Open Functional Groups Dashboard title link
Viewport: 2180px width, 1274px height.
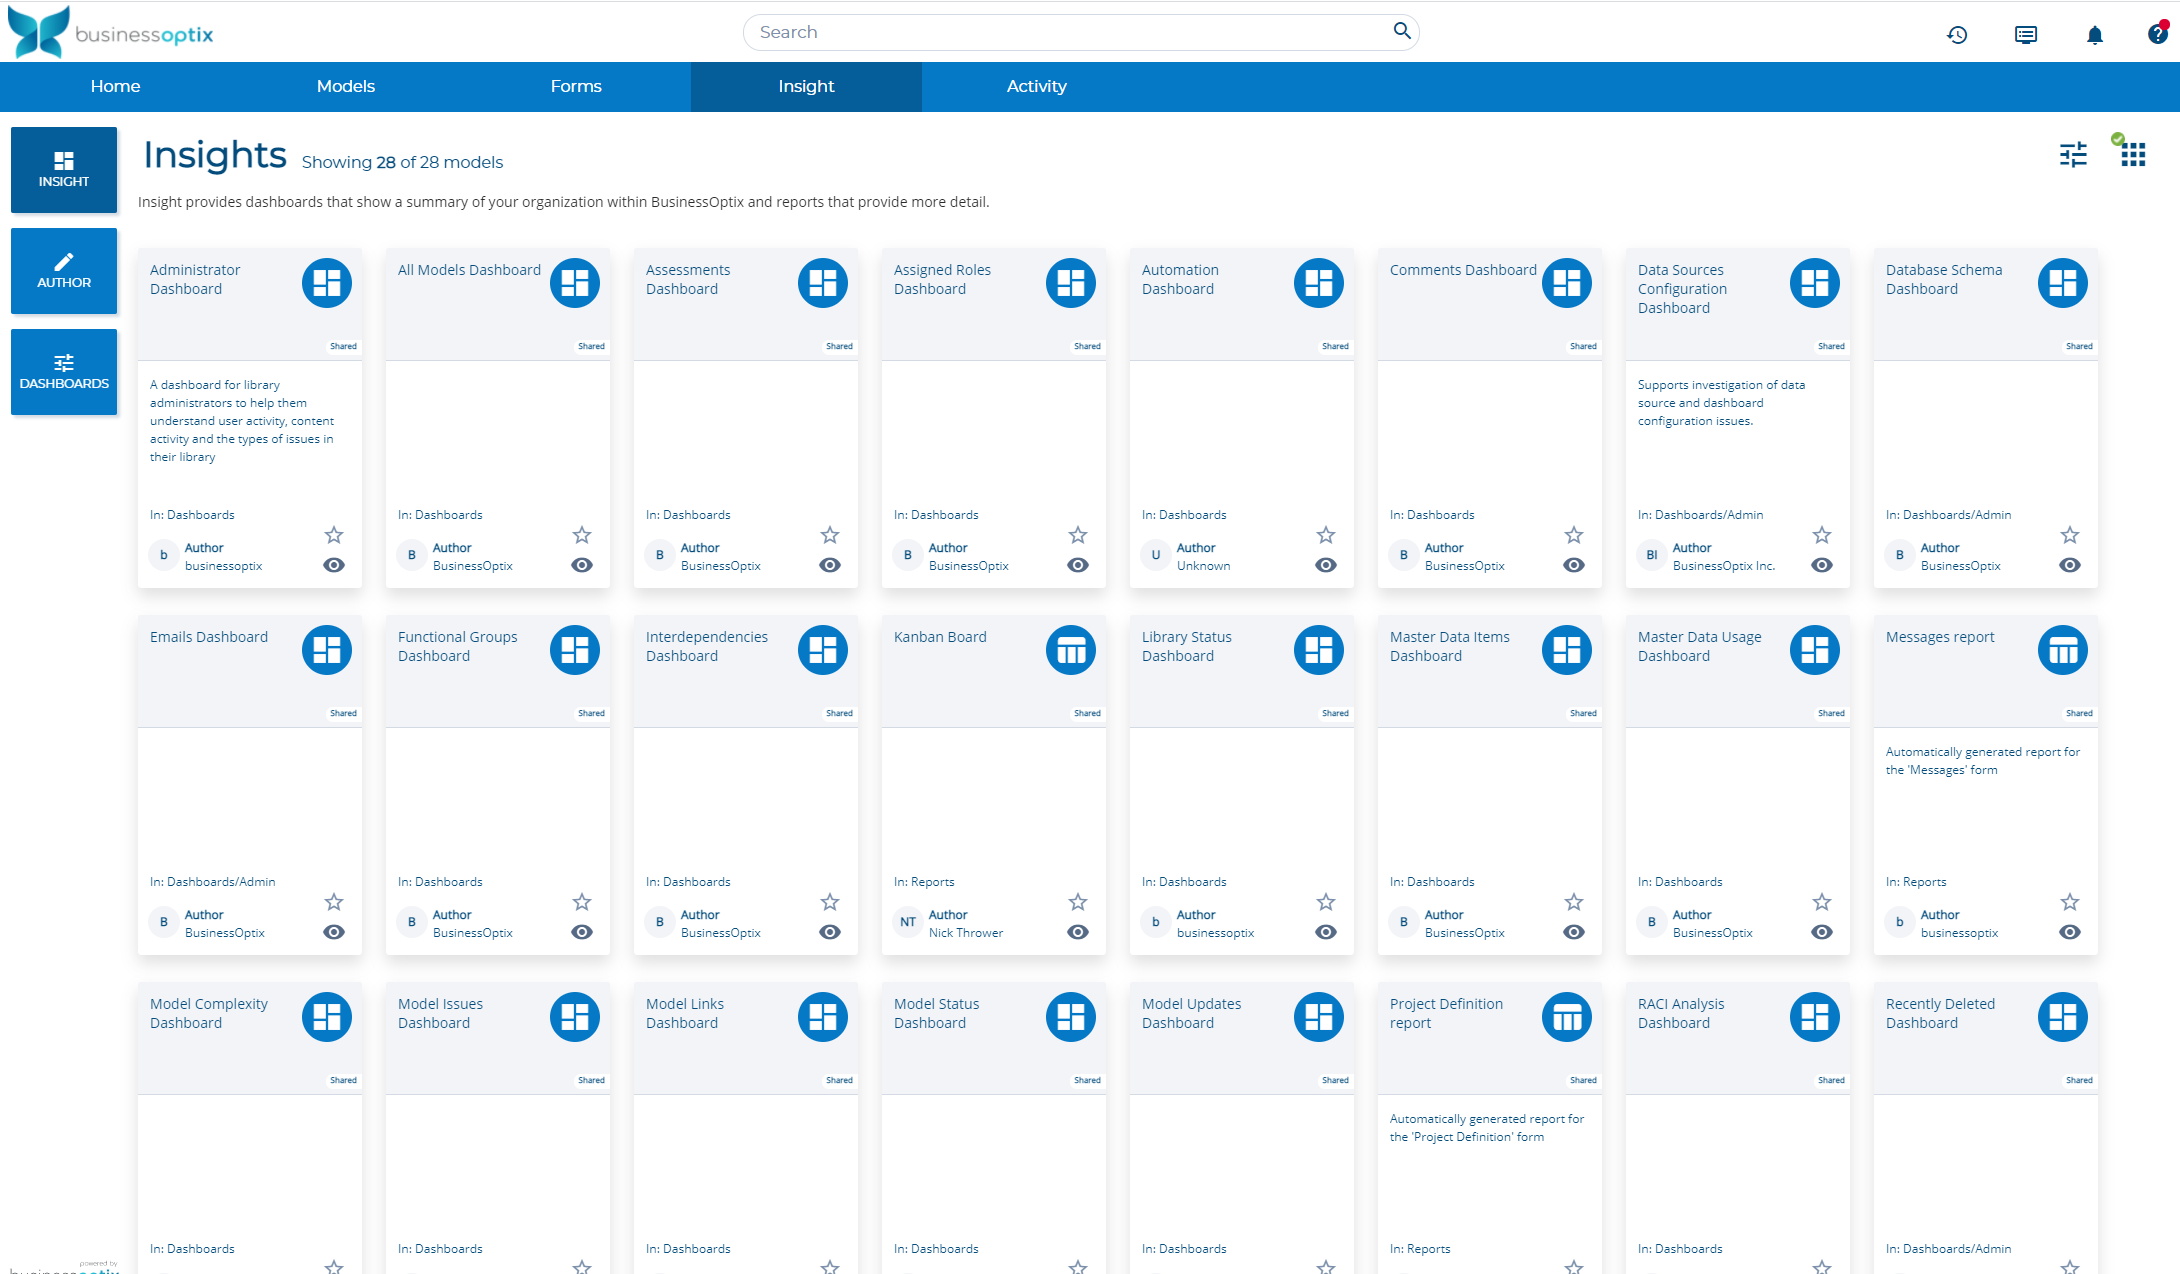click(x=458, y=646)
